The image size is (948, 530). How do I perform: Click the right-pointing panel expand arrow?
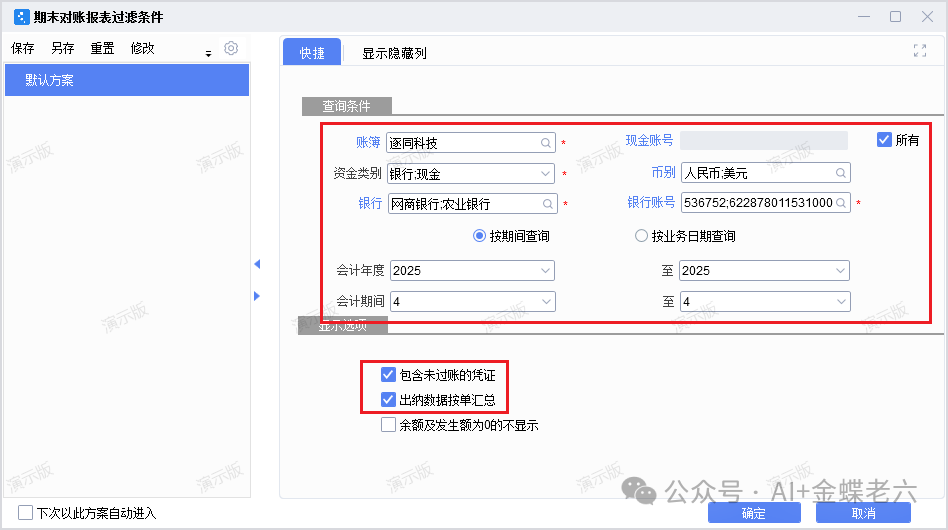pos(257,296)
